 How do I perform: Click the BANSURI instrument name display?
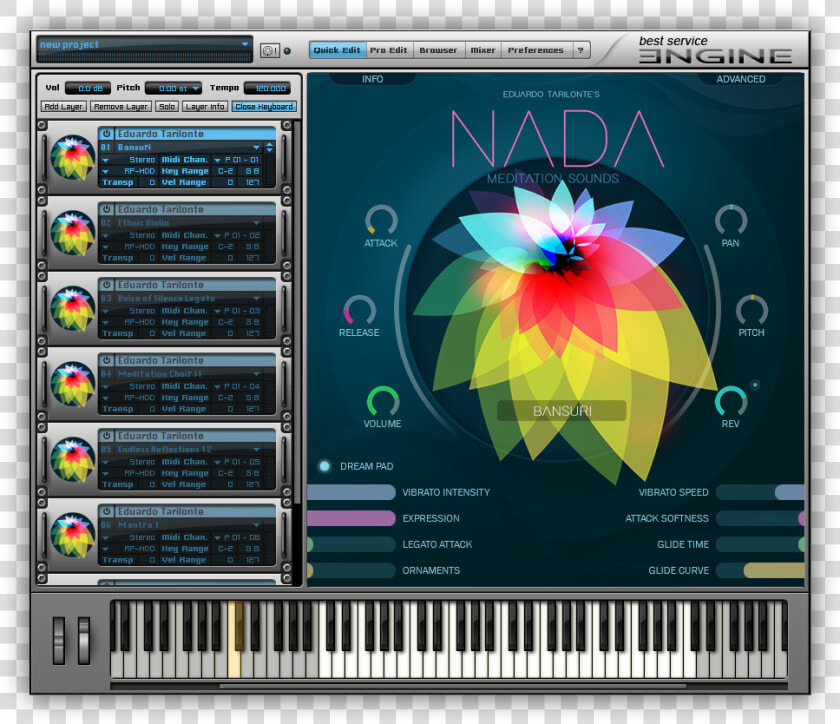coord(562,411)
